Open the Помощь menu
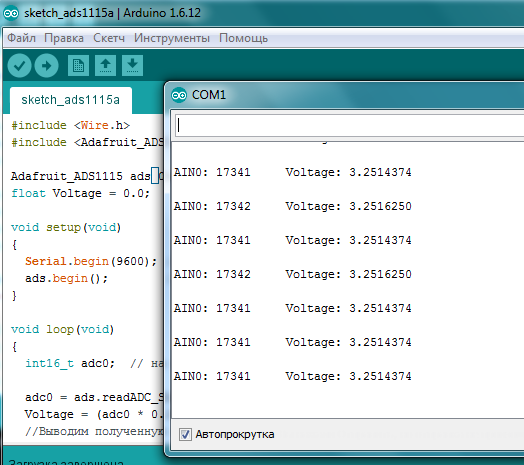524x465 pixels. (x=243, y=38)
